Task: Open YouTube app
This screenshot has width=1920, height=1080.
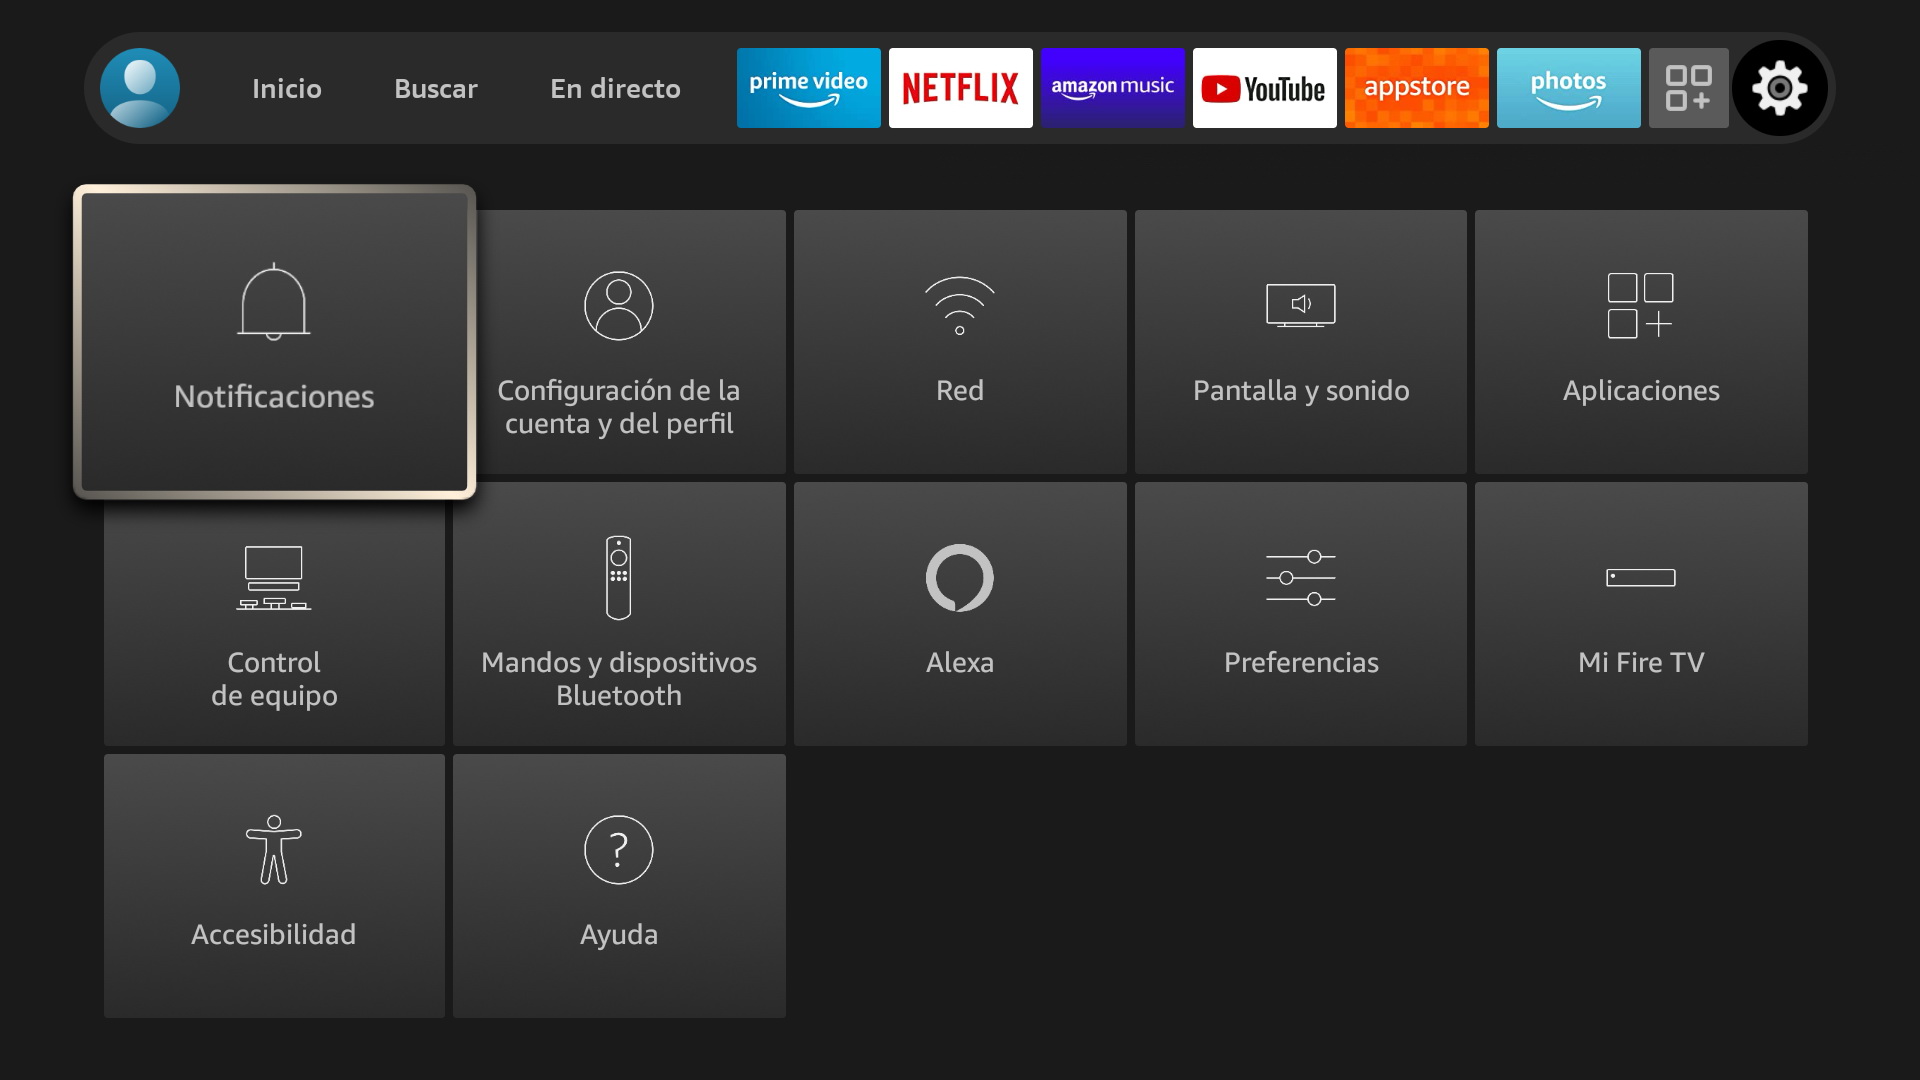Action: (x=1262, y=87)
